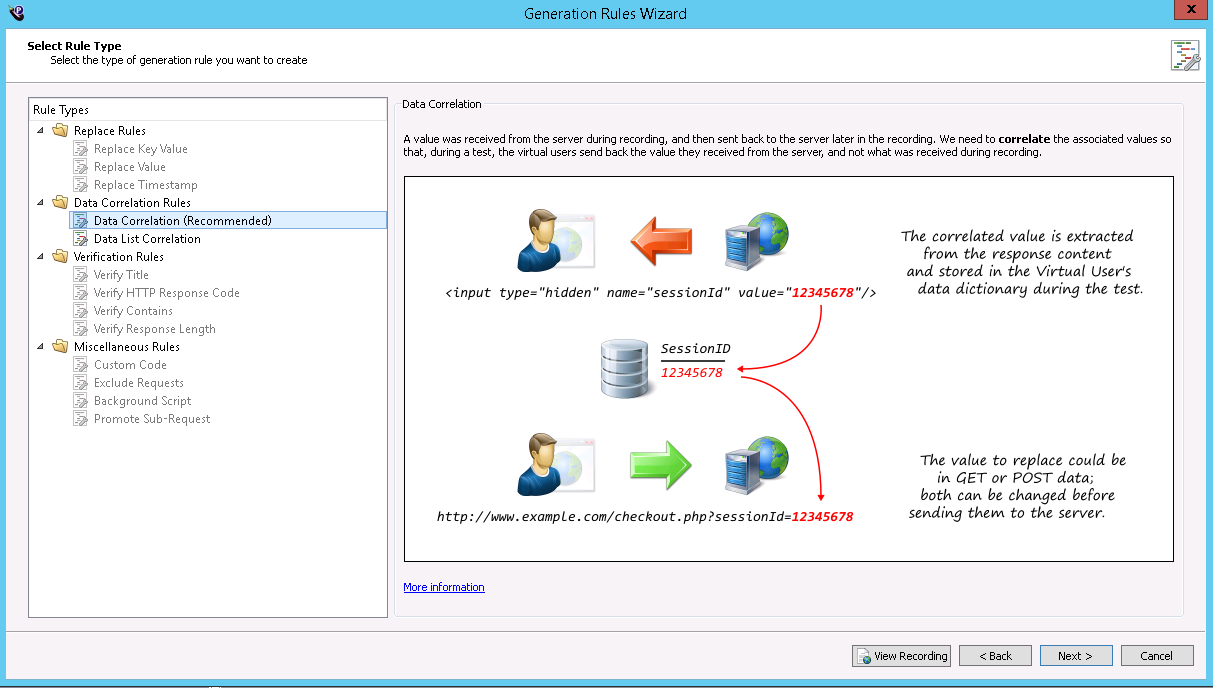
Task: Collapse the Verification Rules tree node
Action: [40, 257]
